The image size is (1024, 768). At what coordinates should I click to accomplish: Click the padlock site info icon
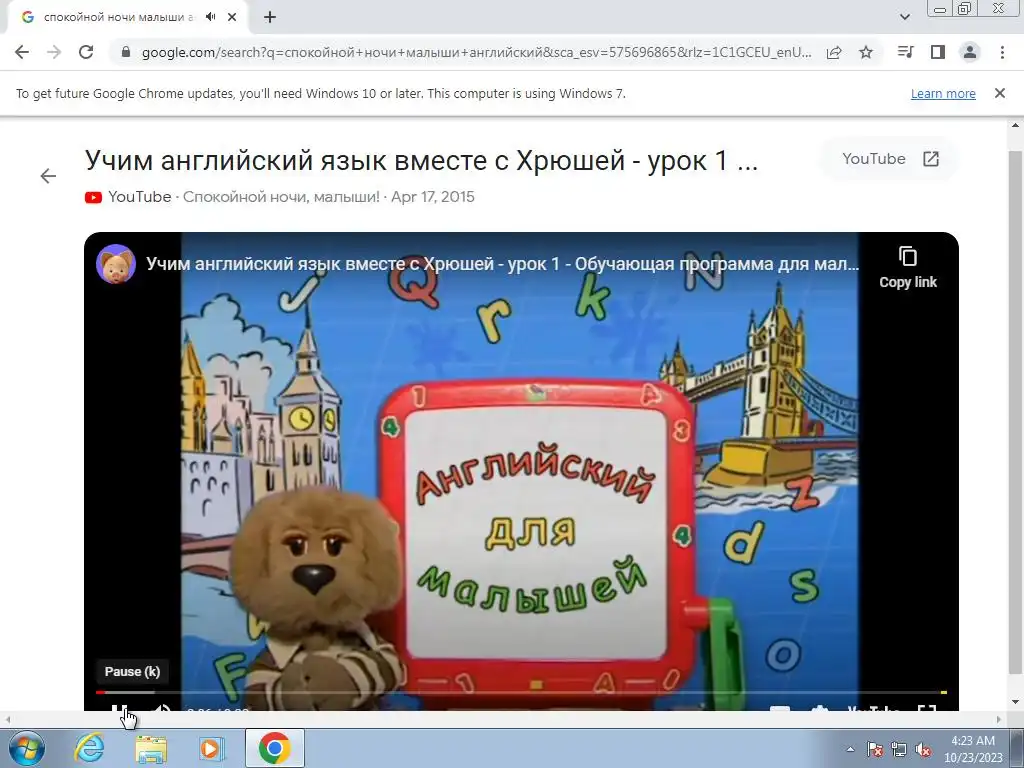(126, 52)
